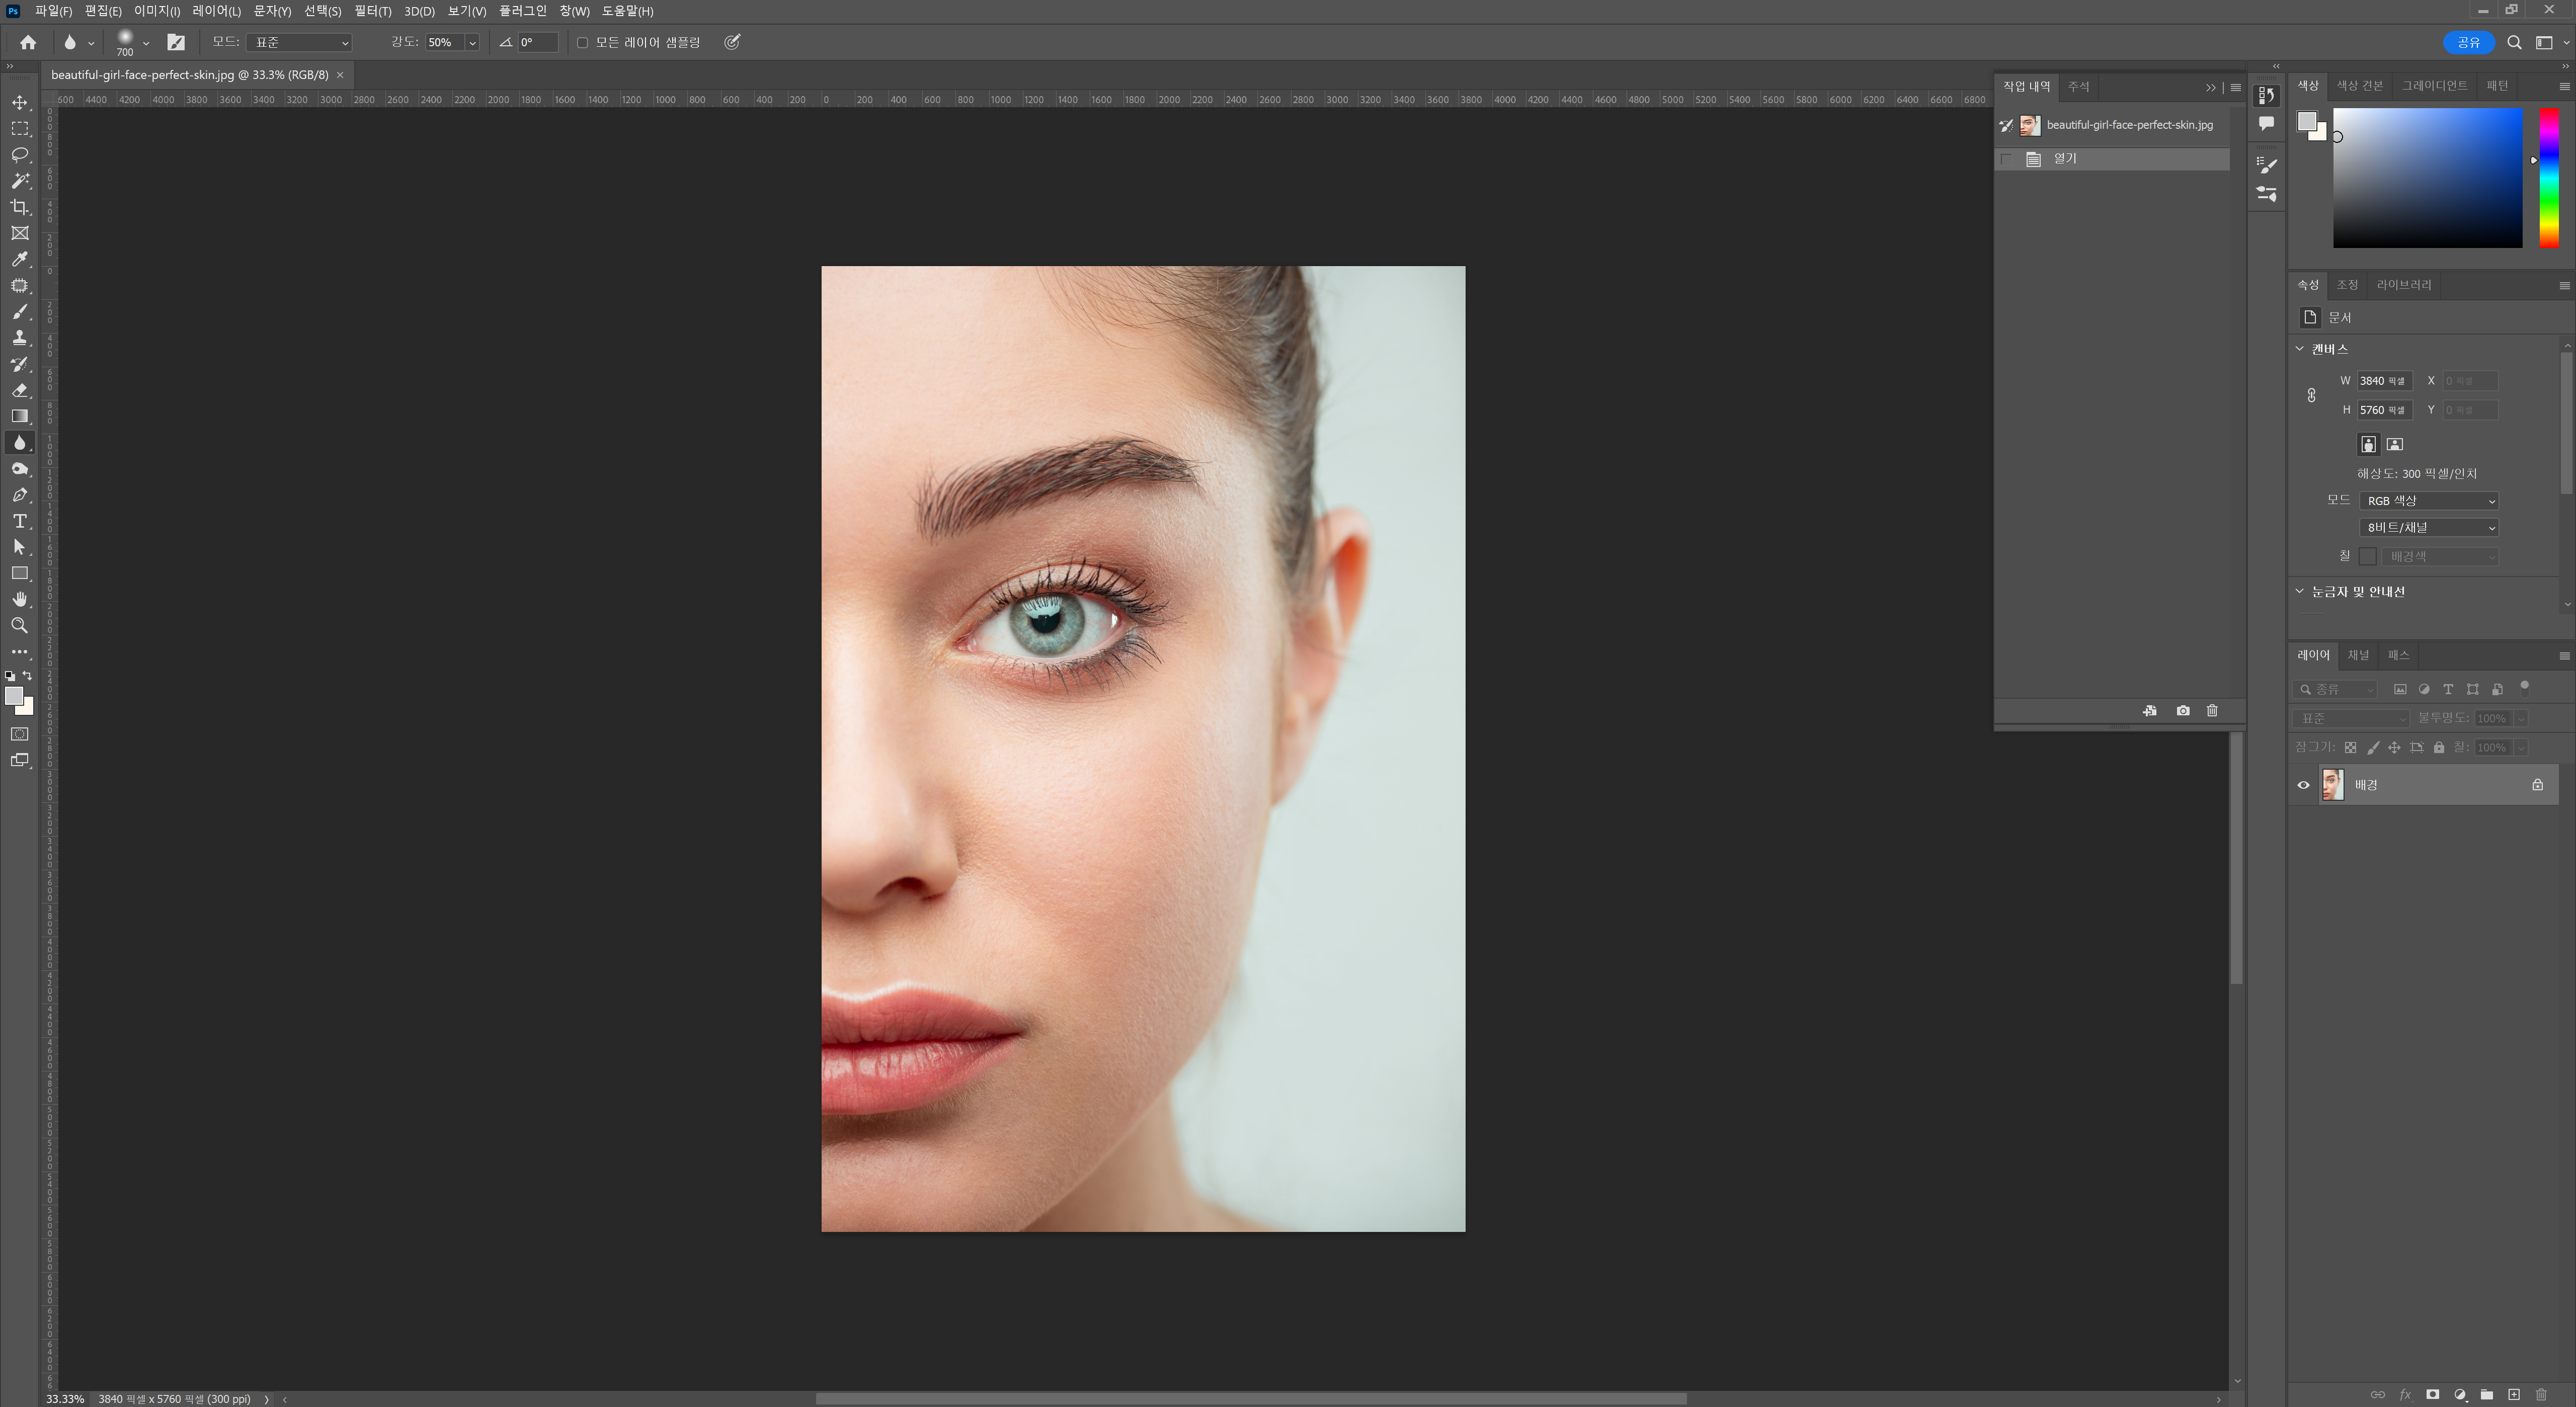Select the Magic Wand tool
This screenshot has width=2576, height=1407.
pos(20,181)
